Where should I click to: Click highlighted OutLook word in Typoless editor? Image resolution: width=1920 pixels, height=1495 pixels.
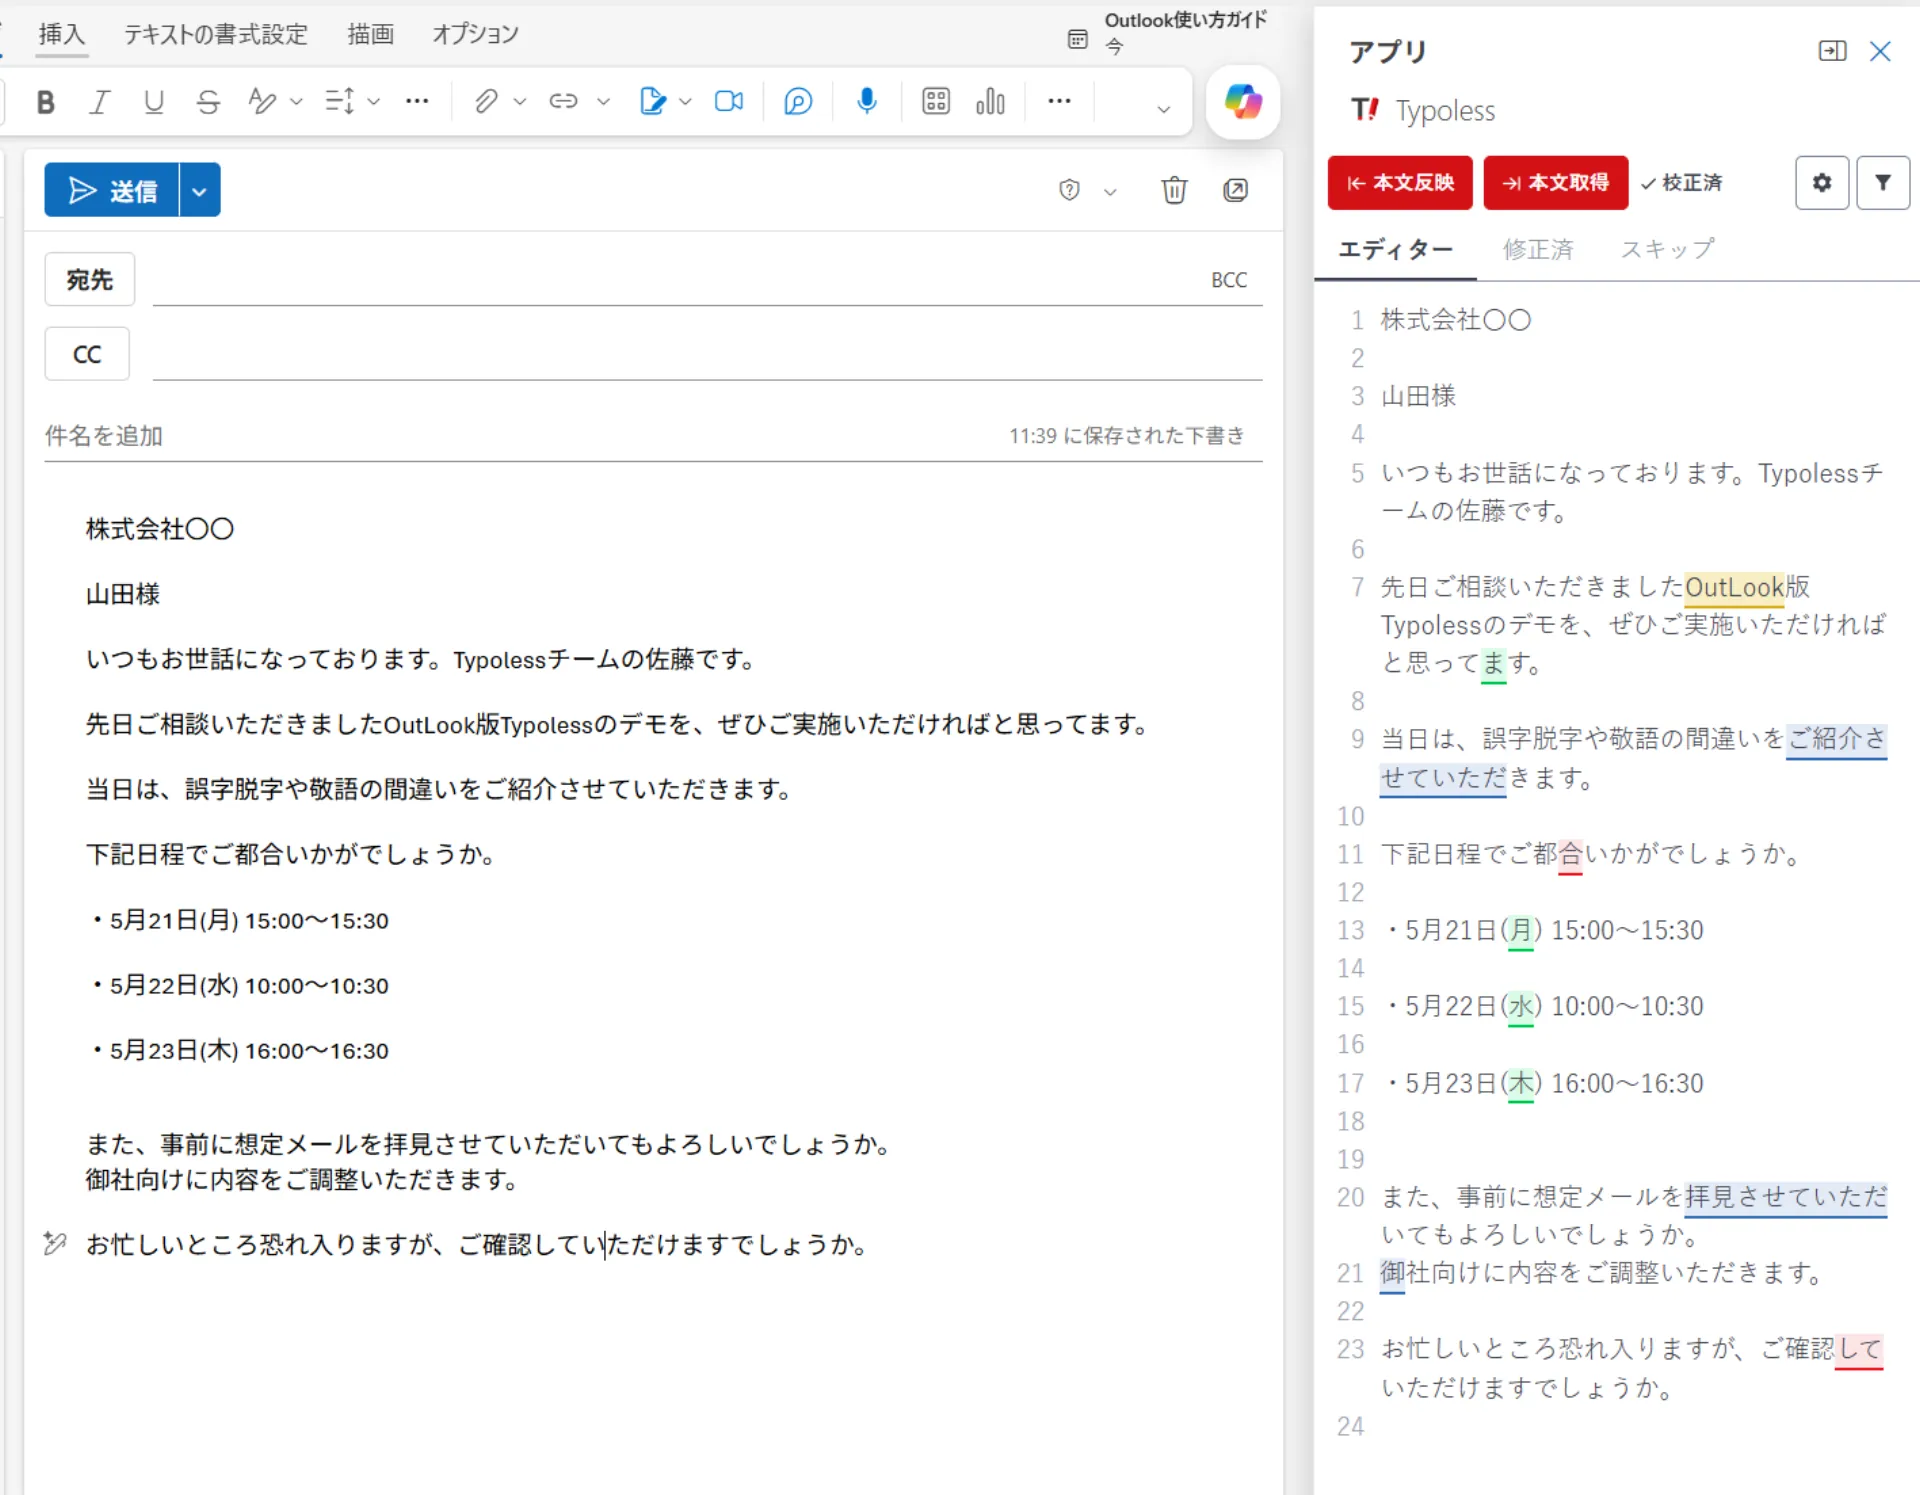pyautogui.click(x=1735, y=587)
